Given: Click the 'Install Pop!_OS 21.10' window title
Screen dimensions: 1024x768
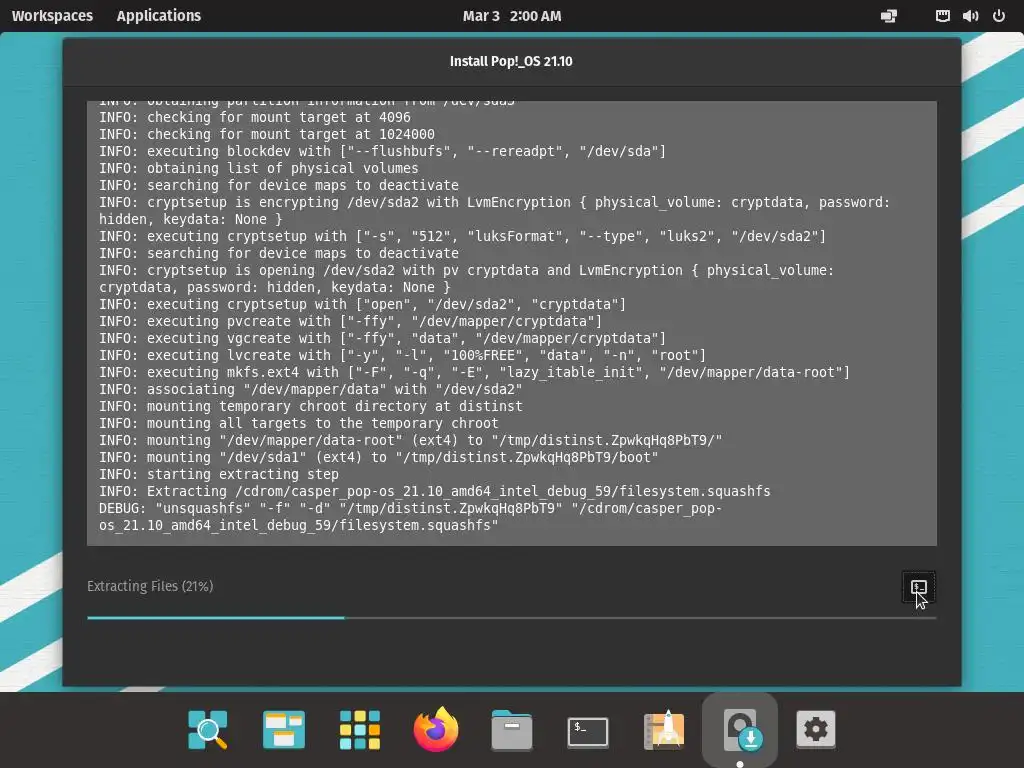Looking at the screenshot, I should (511, 61).
